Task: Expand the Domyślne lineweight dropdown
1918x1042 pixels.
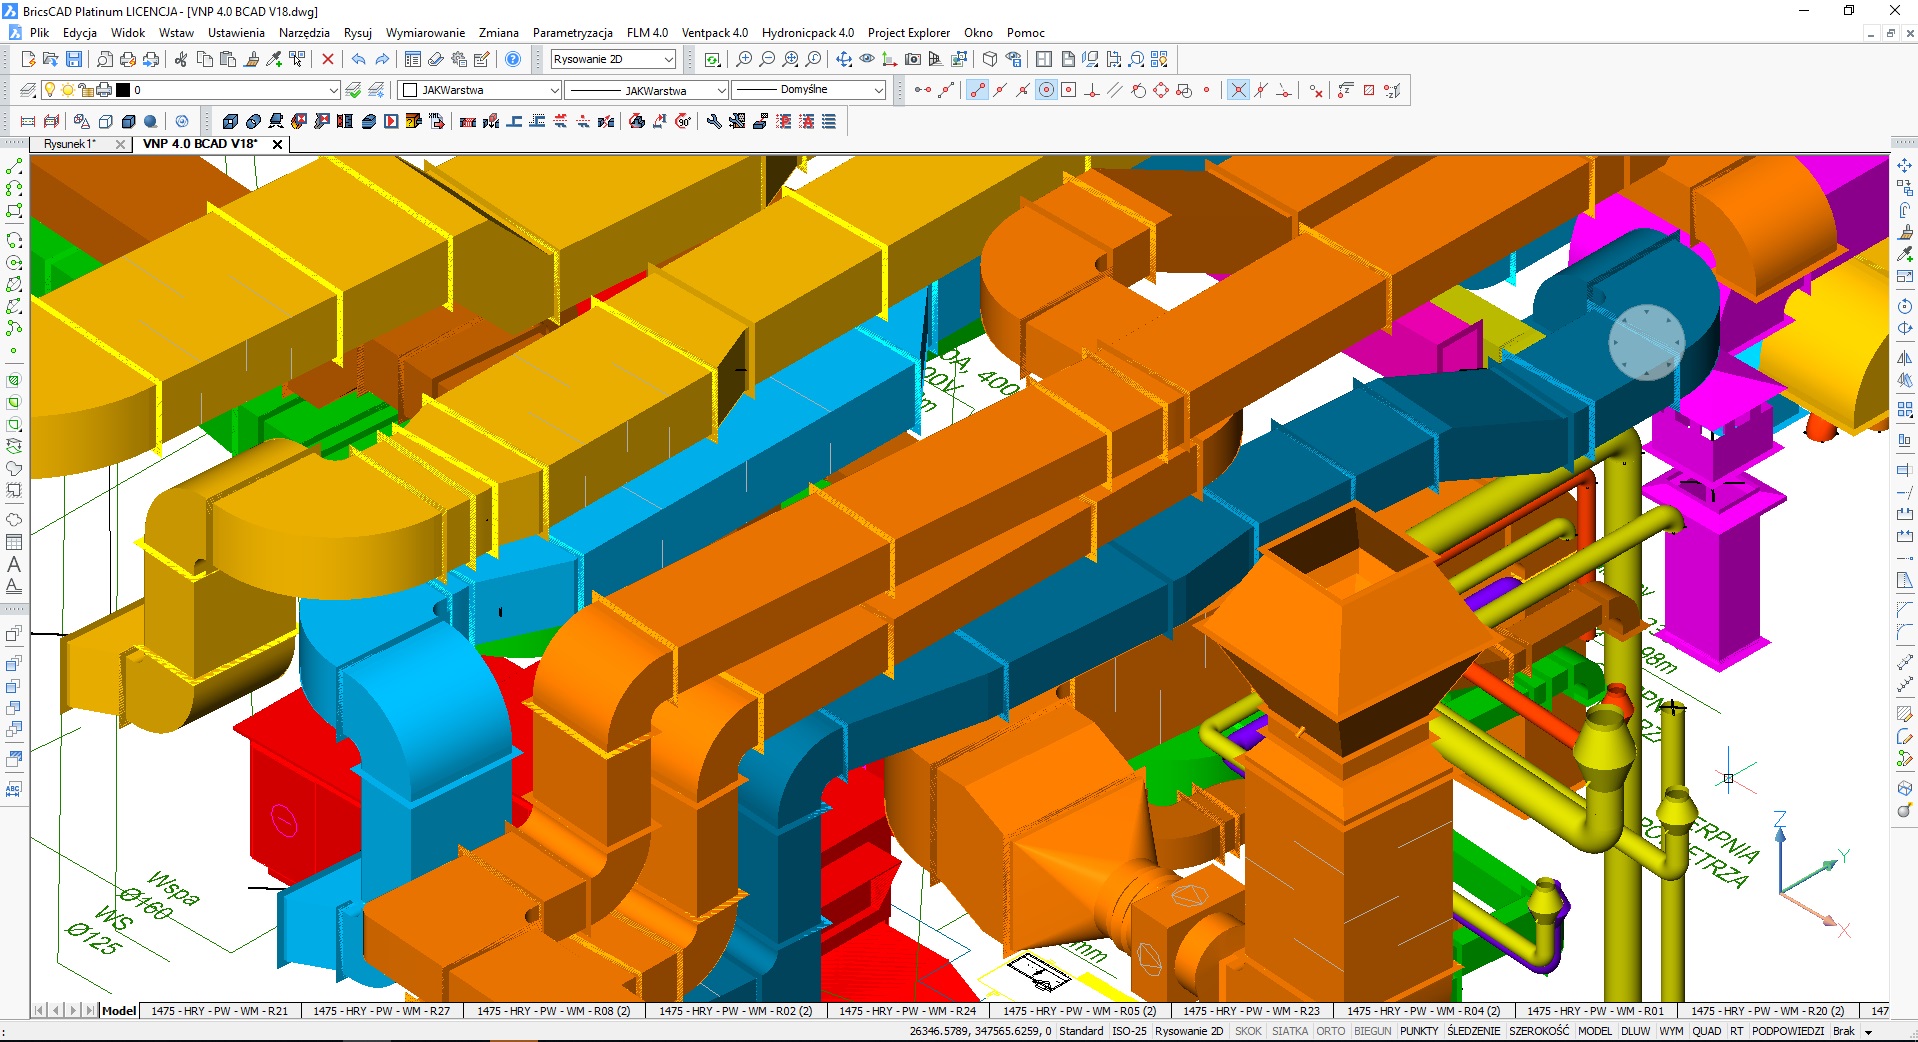Action: [x=878, y=91]
